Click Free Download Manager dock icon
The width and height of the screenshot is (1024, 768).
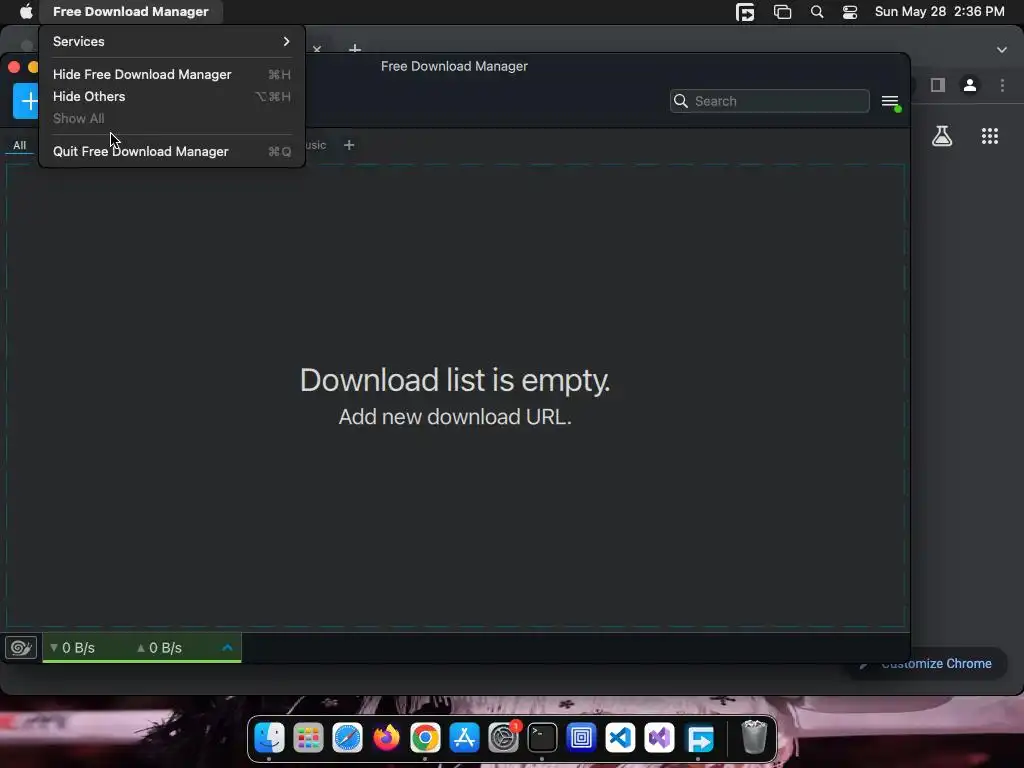[x=699, y=738]
